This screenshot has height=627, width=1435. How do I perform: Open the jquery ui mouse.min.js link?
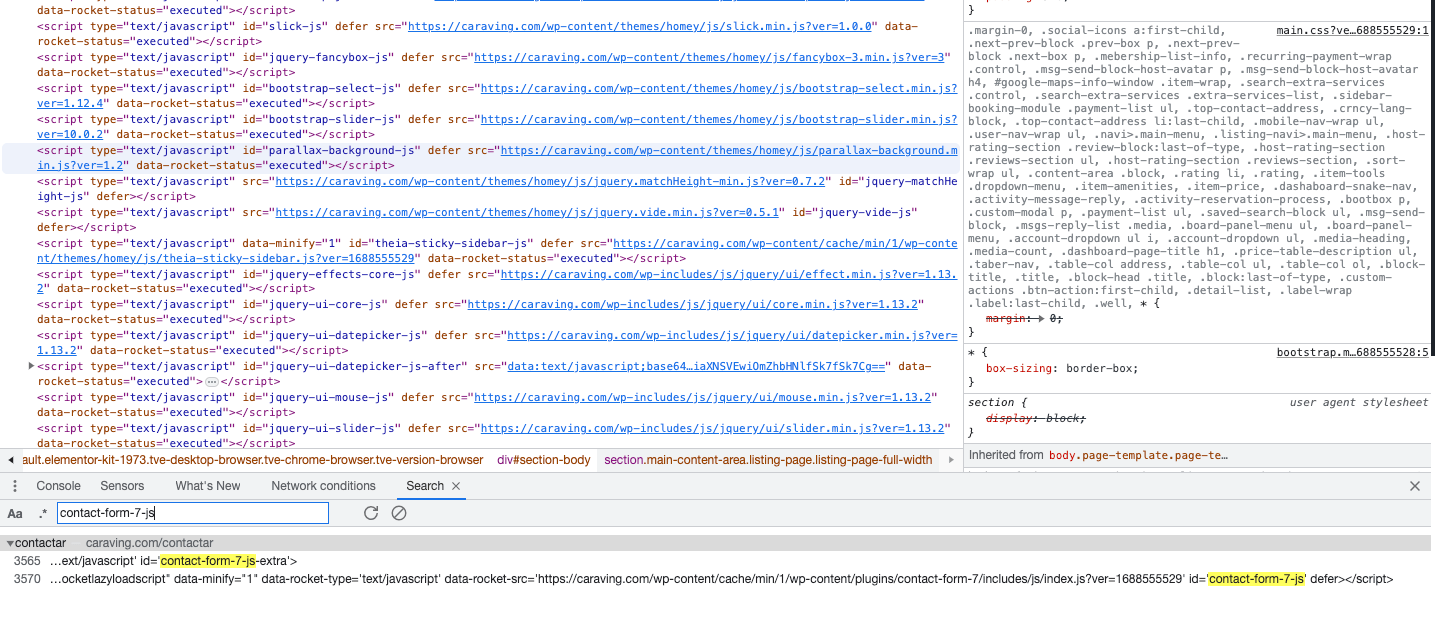coord(703,398)
